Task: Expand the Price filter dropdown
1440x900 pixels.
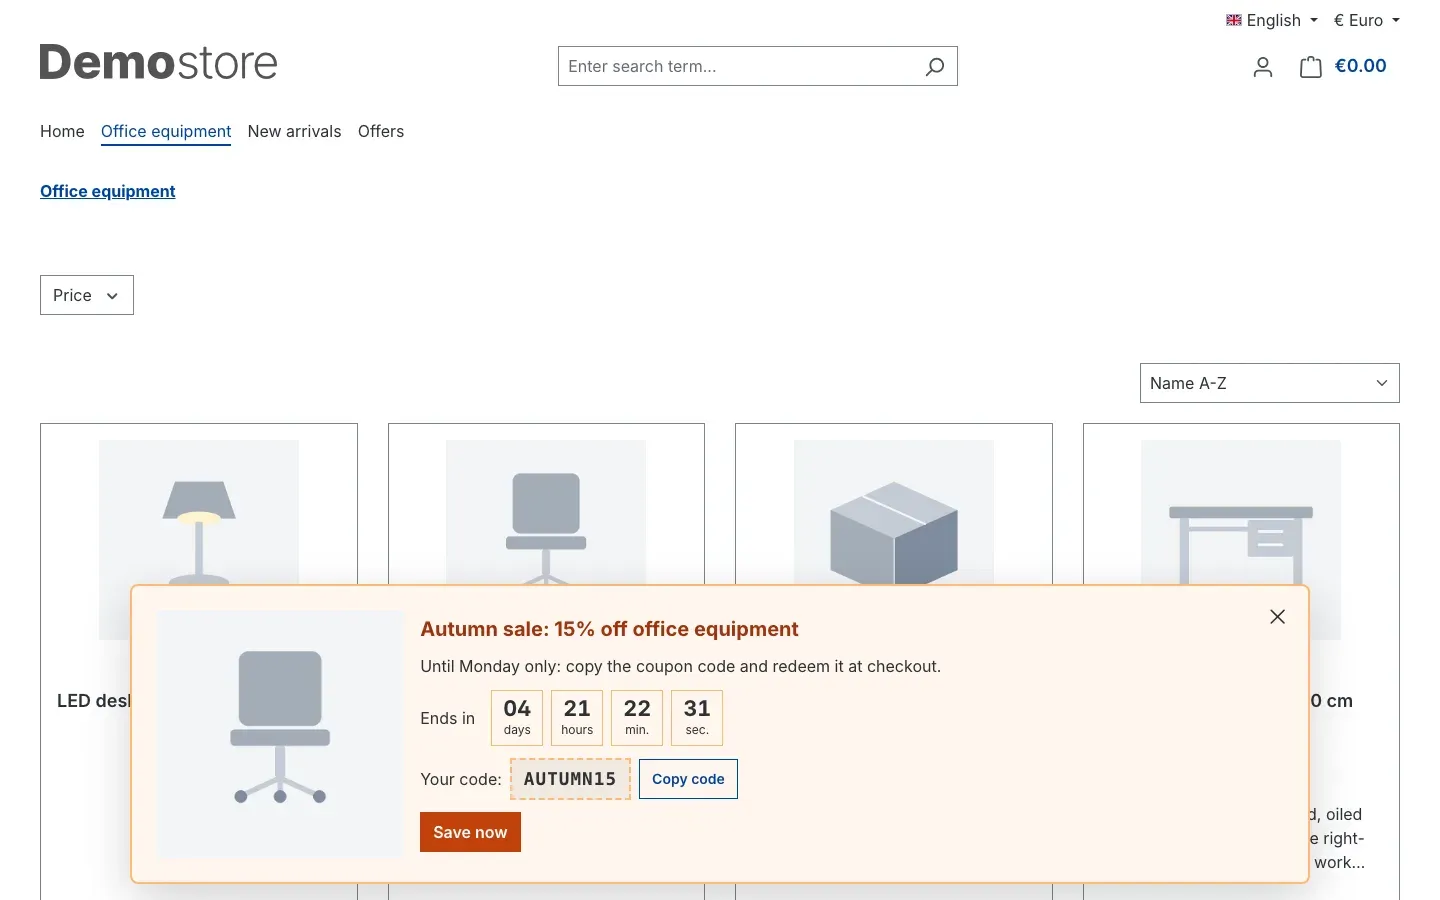Action: point(87,295)
